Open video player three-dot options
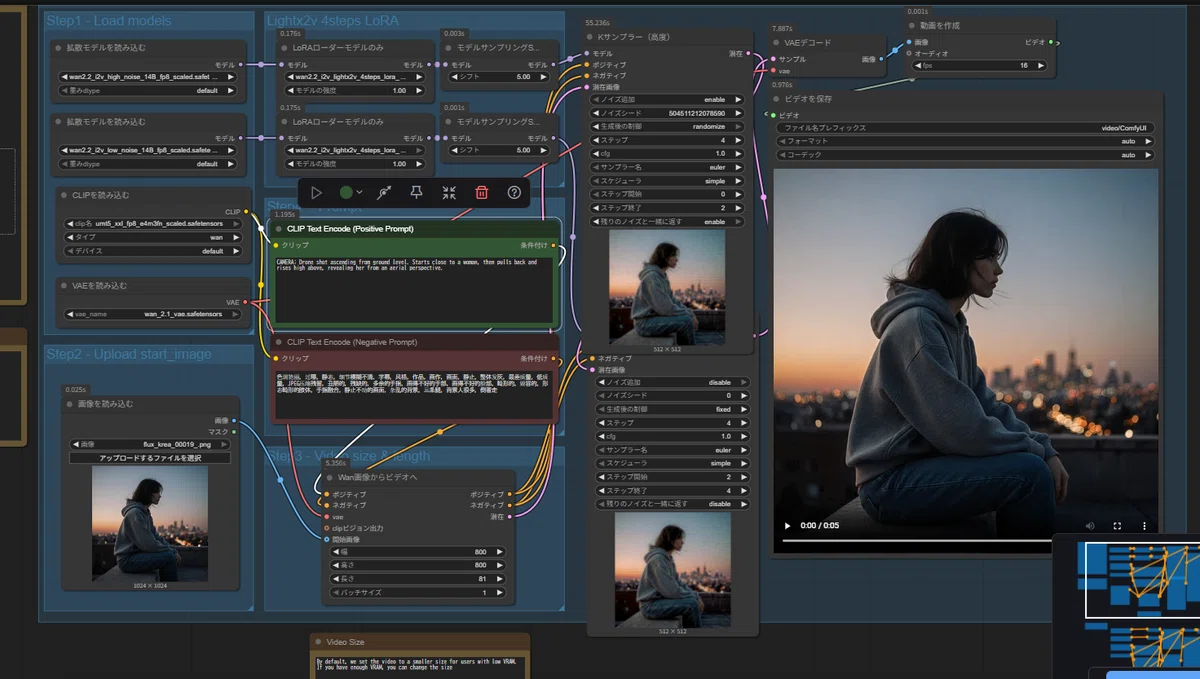The width and height of the screenshot is (1200, 679). (1144, 526)
